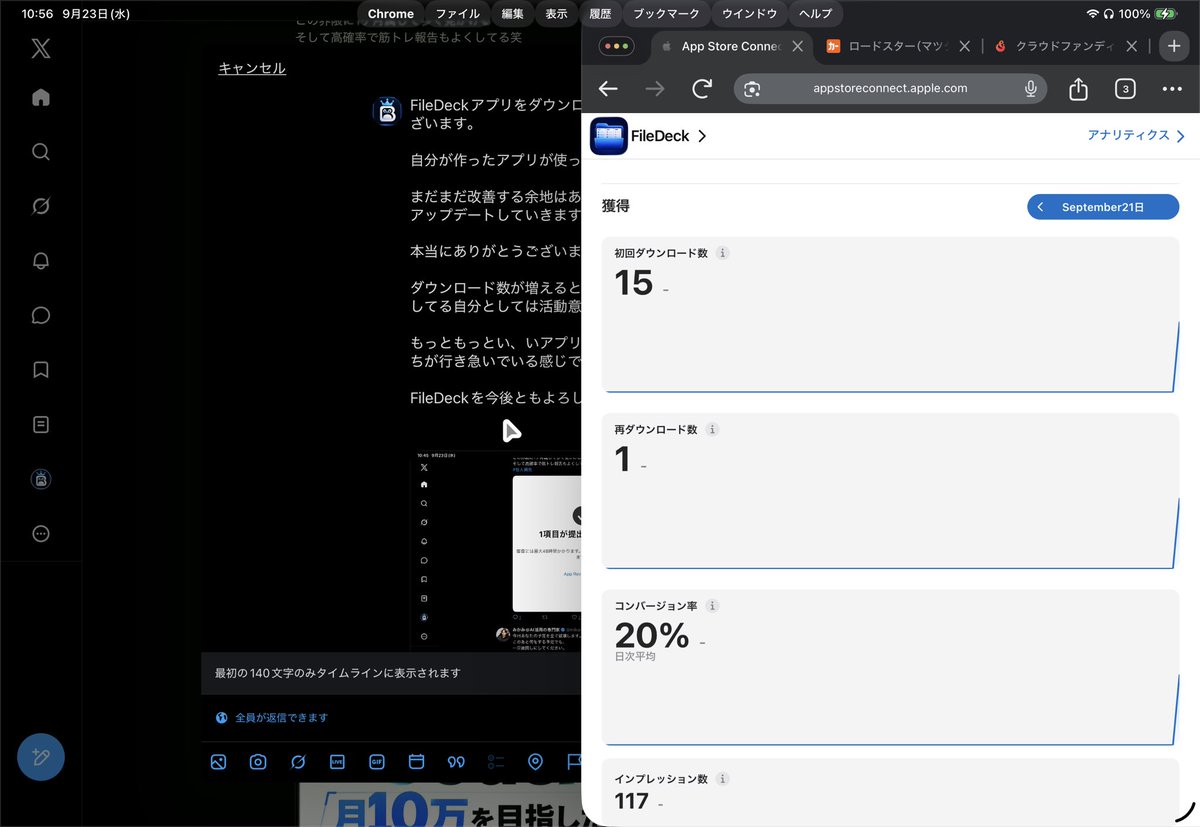This screenshot has height=827, width=1200.
Task: Click the address bar showing appstoreconnect.apple.com
Action: pos(890,88)
